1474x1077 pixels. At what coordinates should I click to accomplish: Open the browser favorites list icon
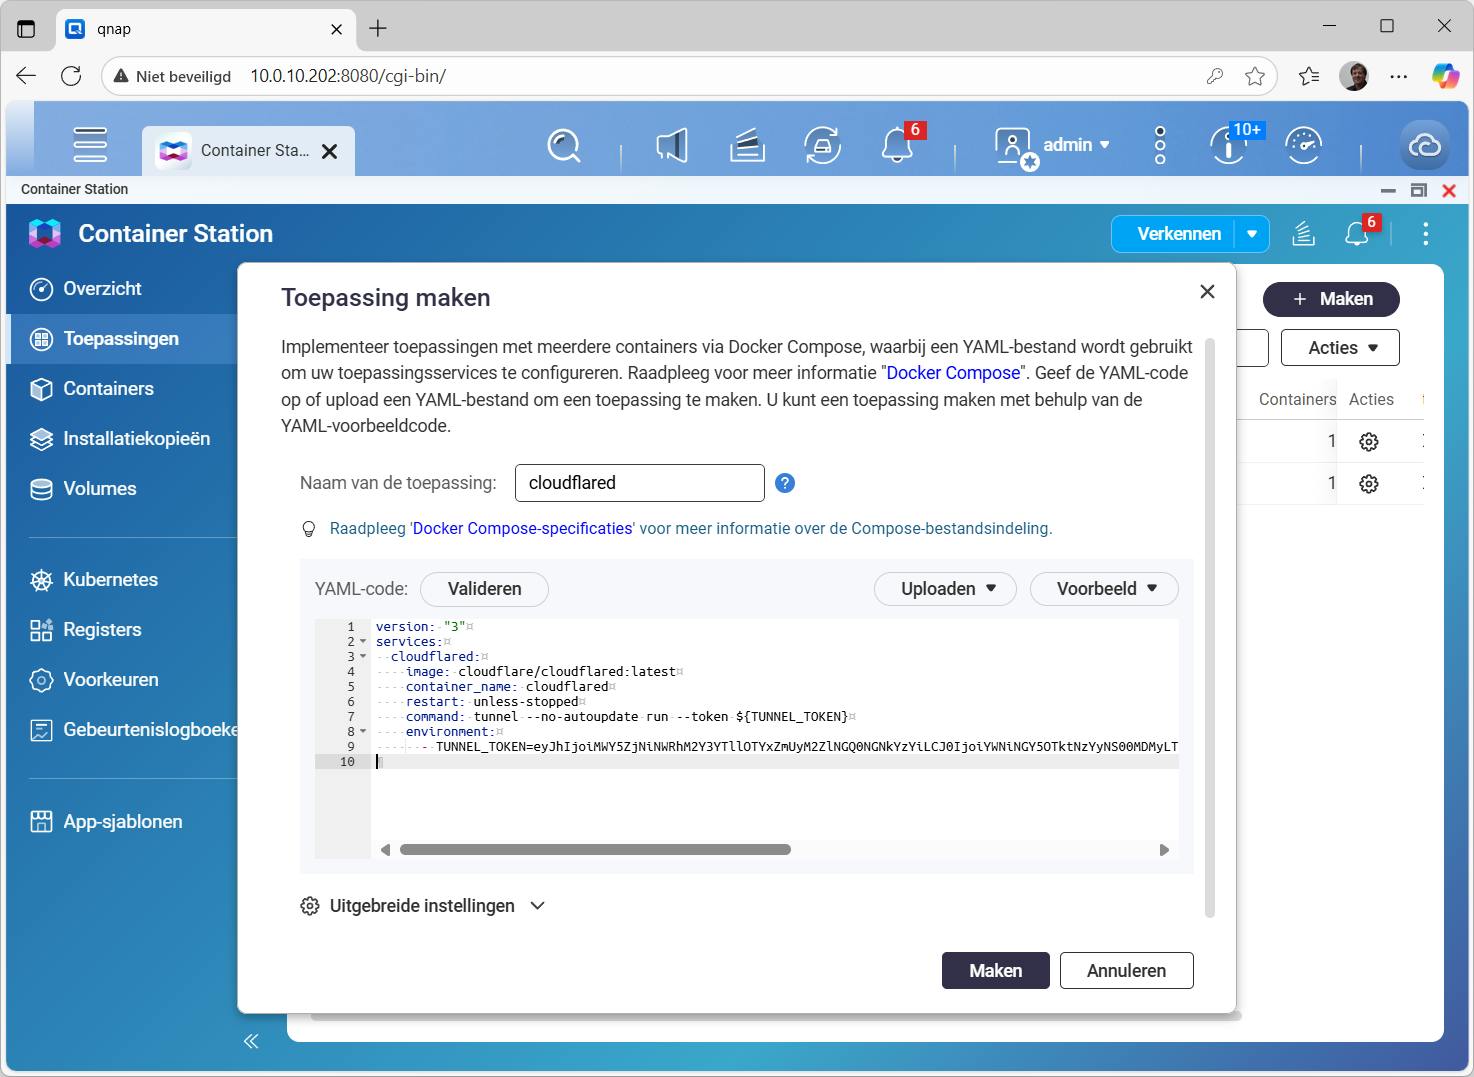tap(1308, 76)
